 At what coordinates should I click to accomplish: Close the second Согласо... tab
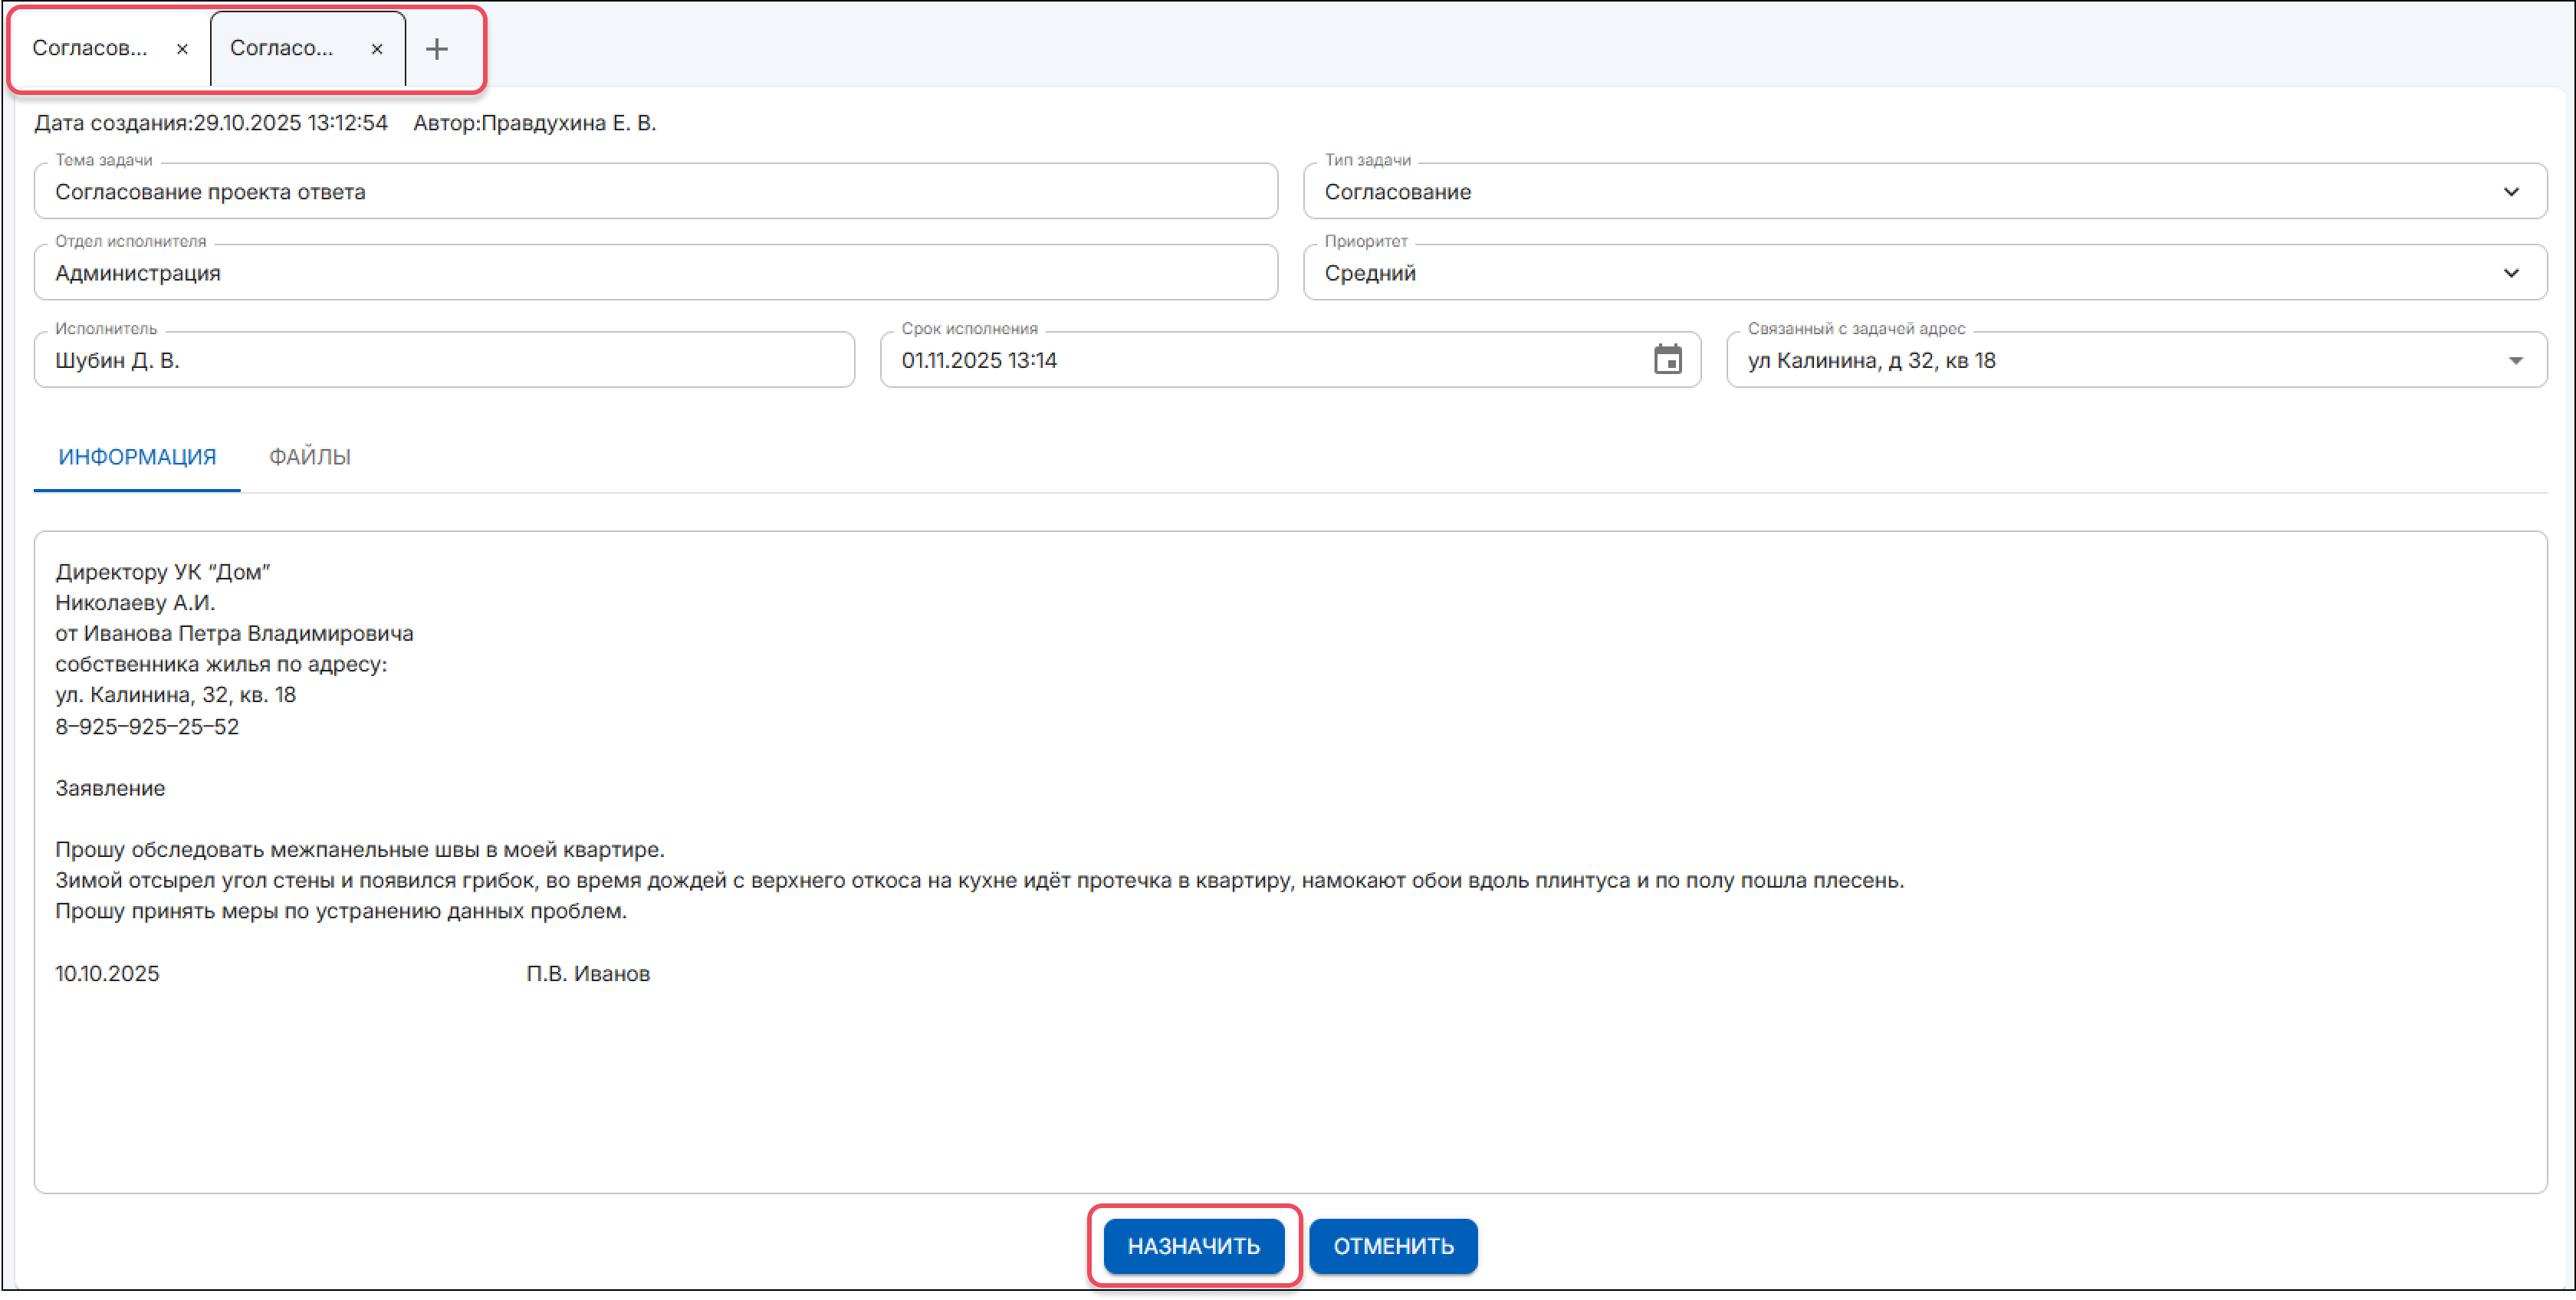[377, 49]
